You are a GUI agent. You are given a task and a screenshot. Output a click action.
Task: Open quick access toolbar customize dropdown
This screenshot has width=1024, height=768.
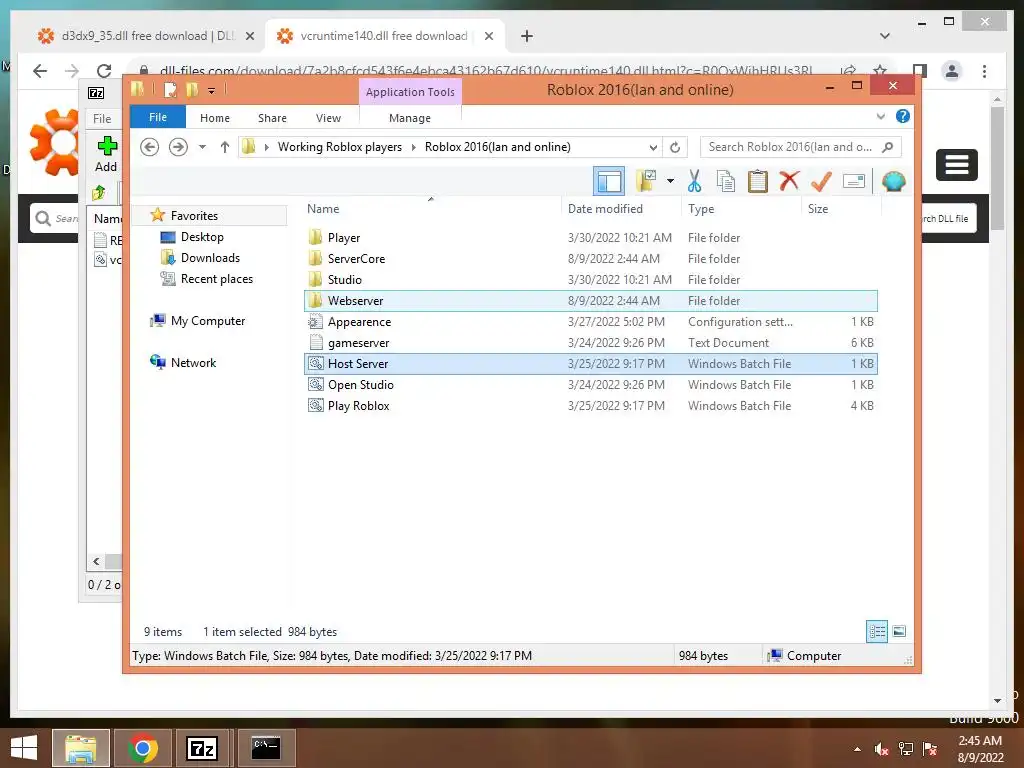tap(212, 90)
